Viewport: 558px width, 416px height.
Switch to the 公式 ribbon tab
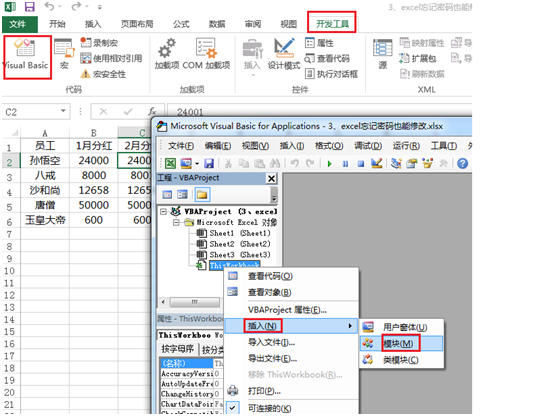tap(181, 24)
